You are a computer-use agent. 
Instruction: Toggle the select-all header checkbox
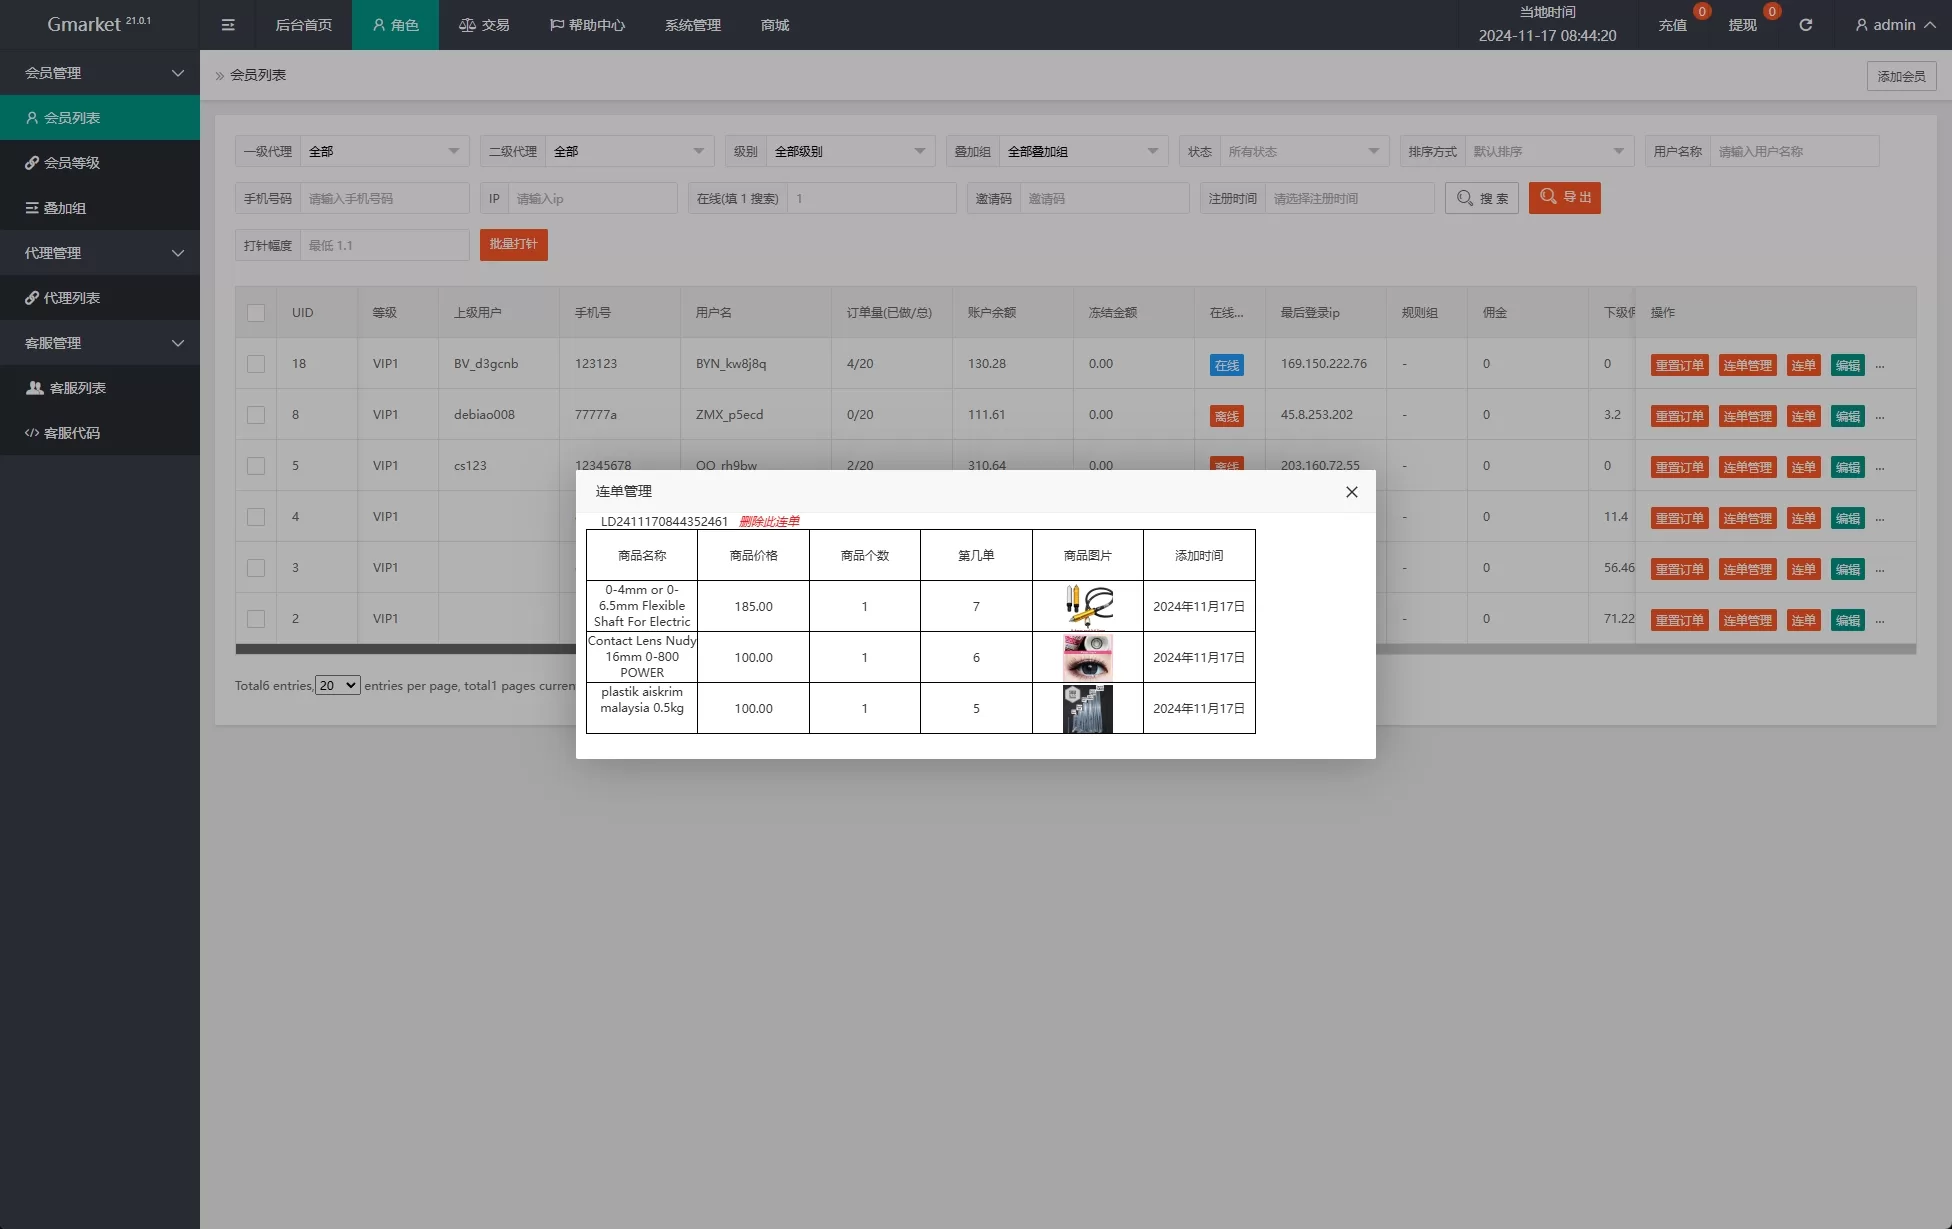256,313
